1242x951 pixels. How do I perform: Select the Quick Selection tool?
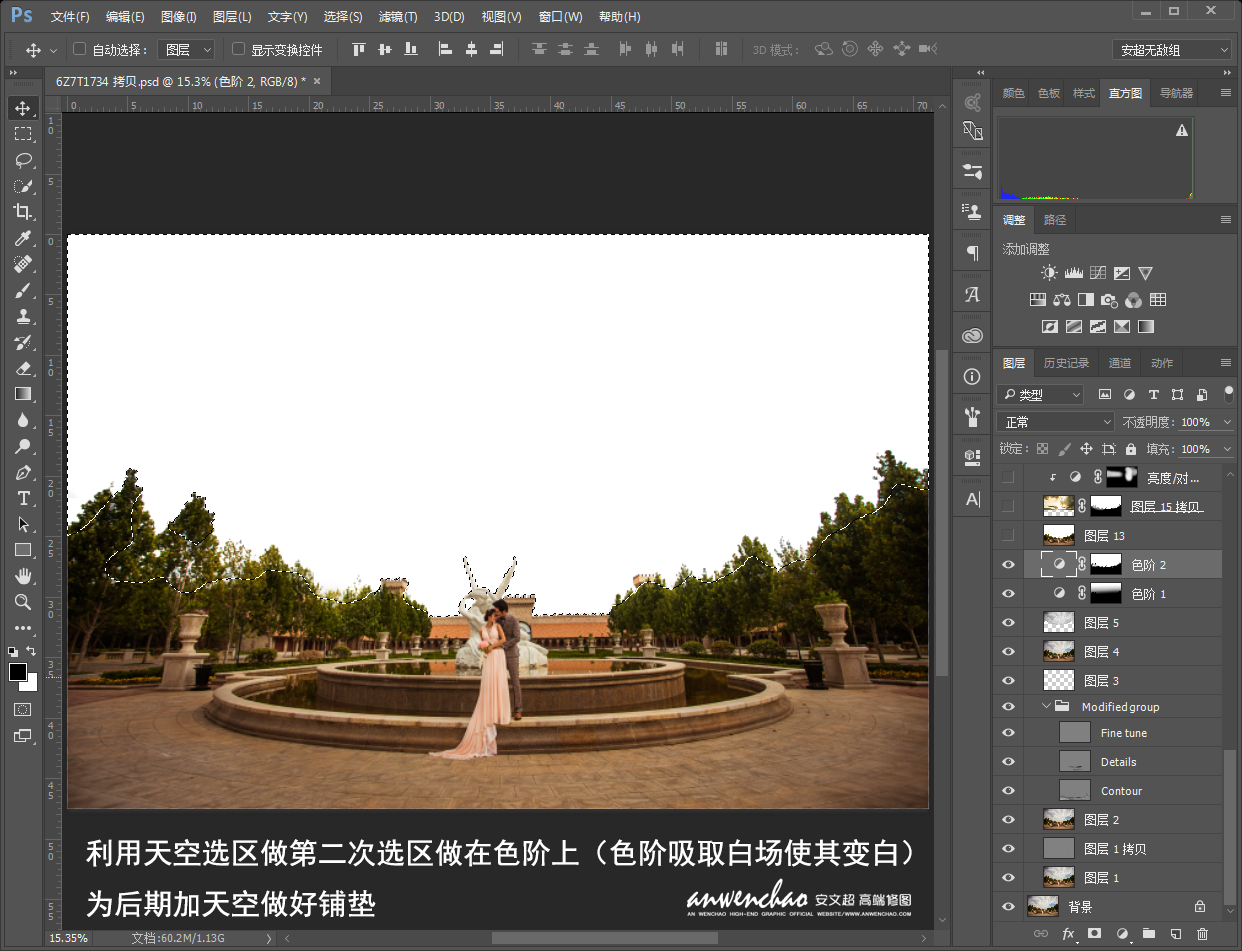(x=23, y=186)
